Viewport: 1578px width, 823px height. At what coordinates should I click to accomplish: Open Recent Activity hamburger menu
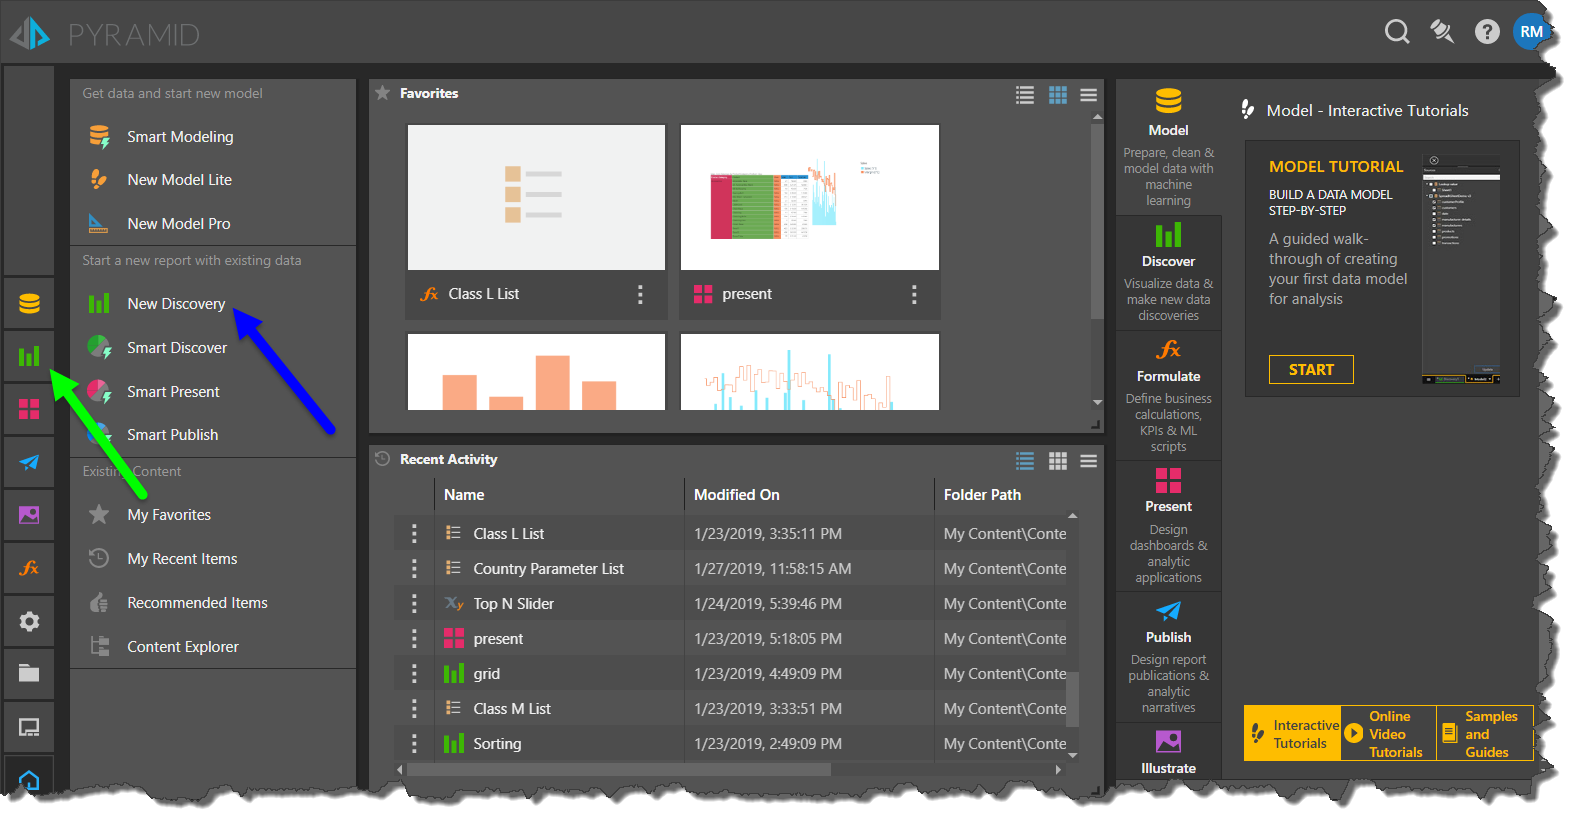coord(1089,460)
